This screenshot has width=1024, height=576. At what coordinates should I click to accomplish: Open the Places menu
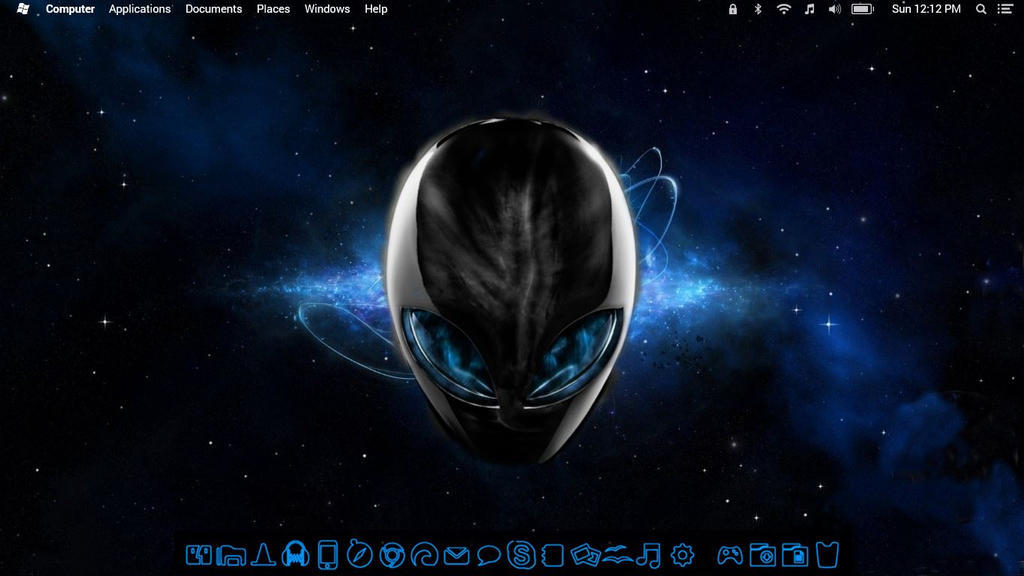(x=273, y=9)
